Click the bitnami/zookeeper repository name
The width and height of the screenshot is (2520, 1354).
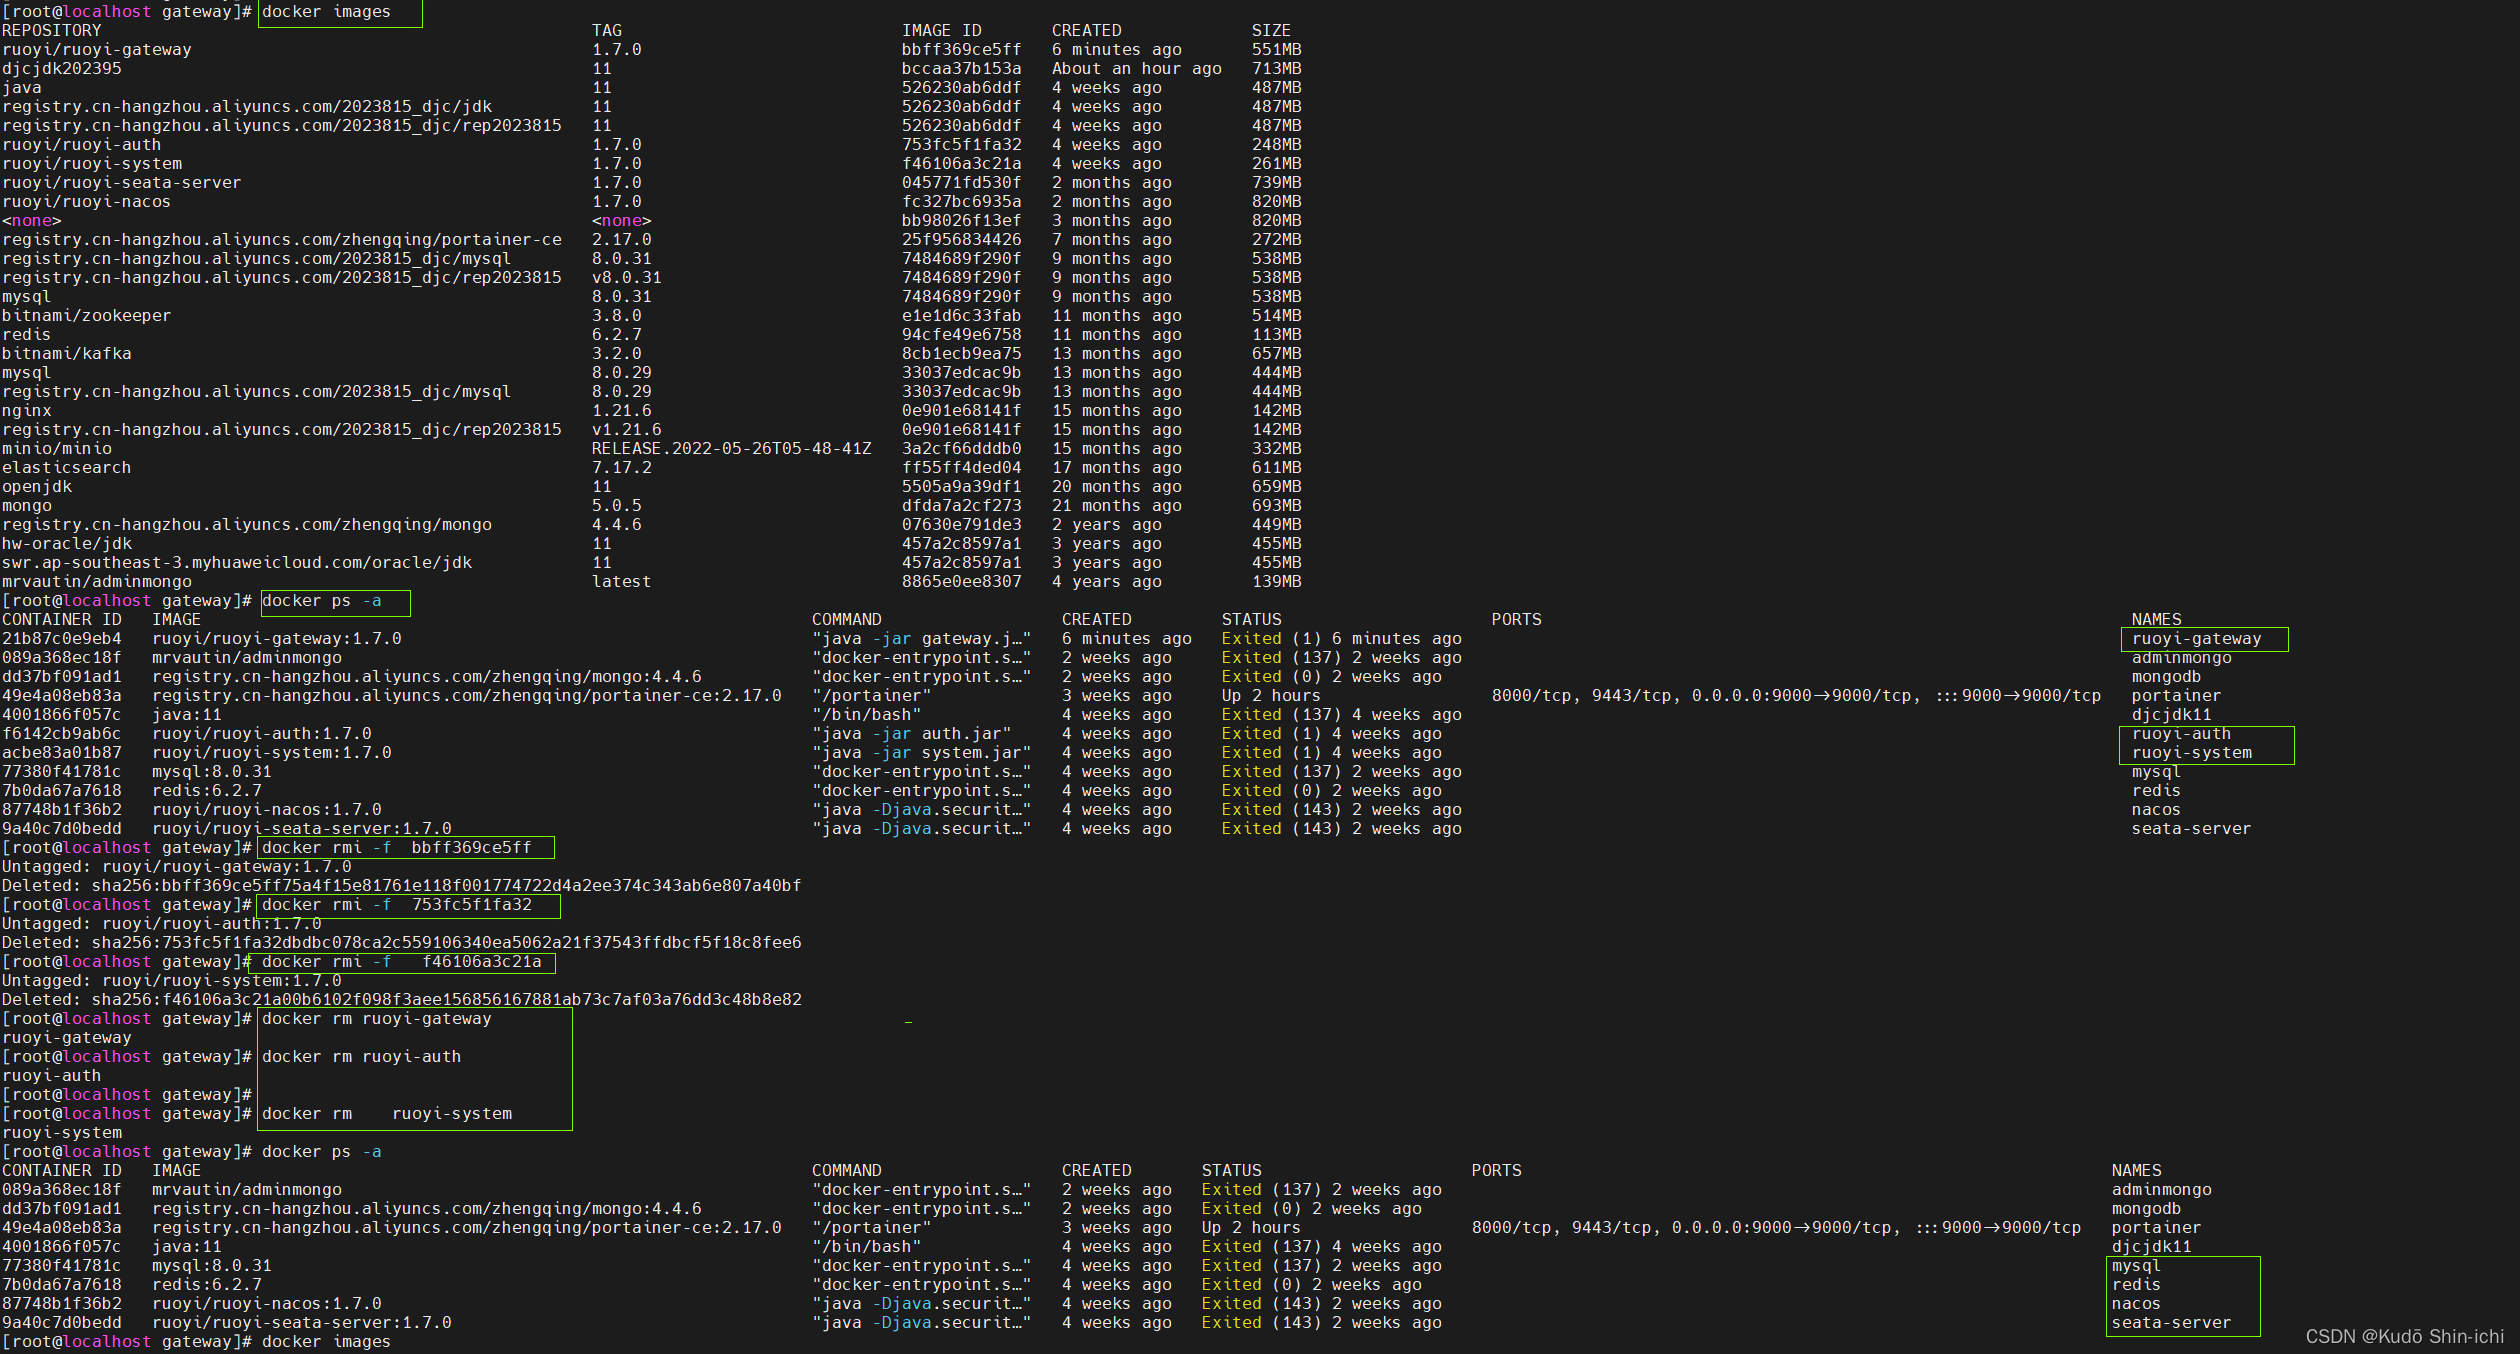tap(87, 316)
